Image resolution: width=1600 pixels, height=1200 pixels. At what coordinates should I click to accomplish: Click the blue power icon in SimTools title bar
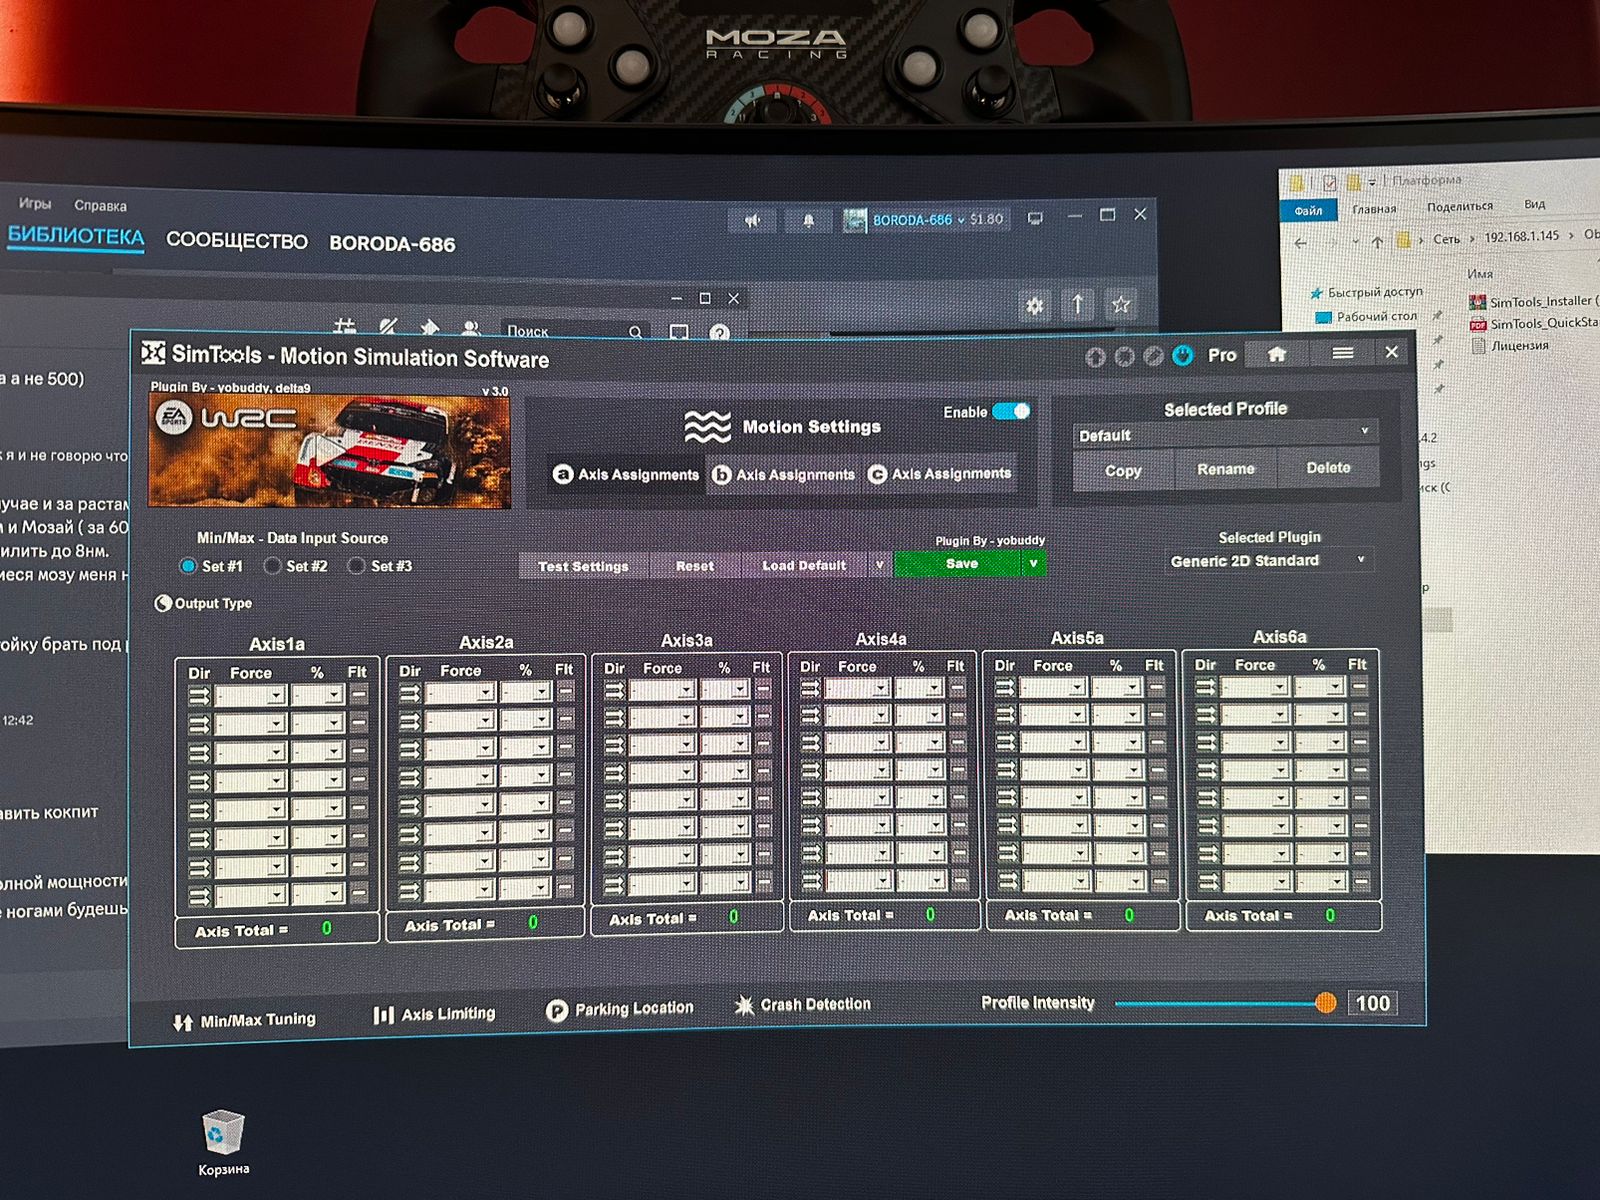(x=1183, y=356)
